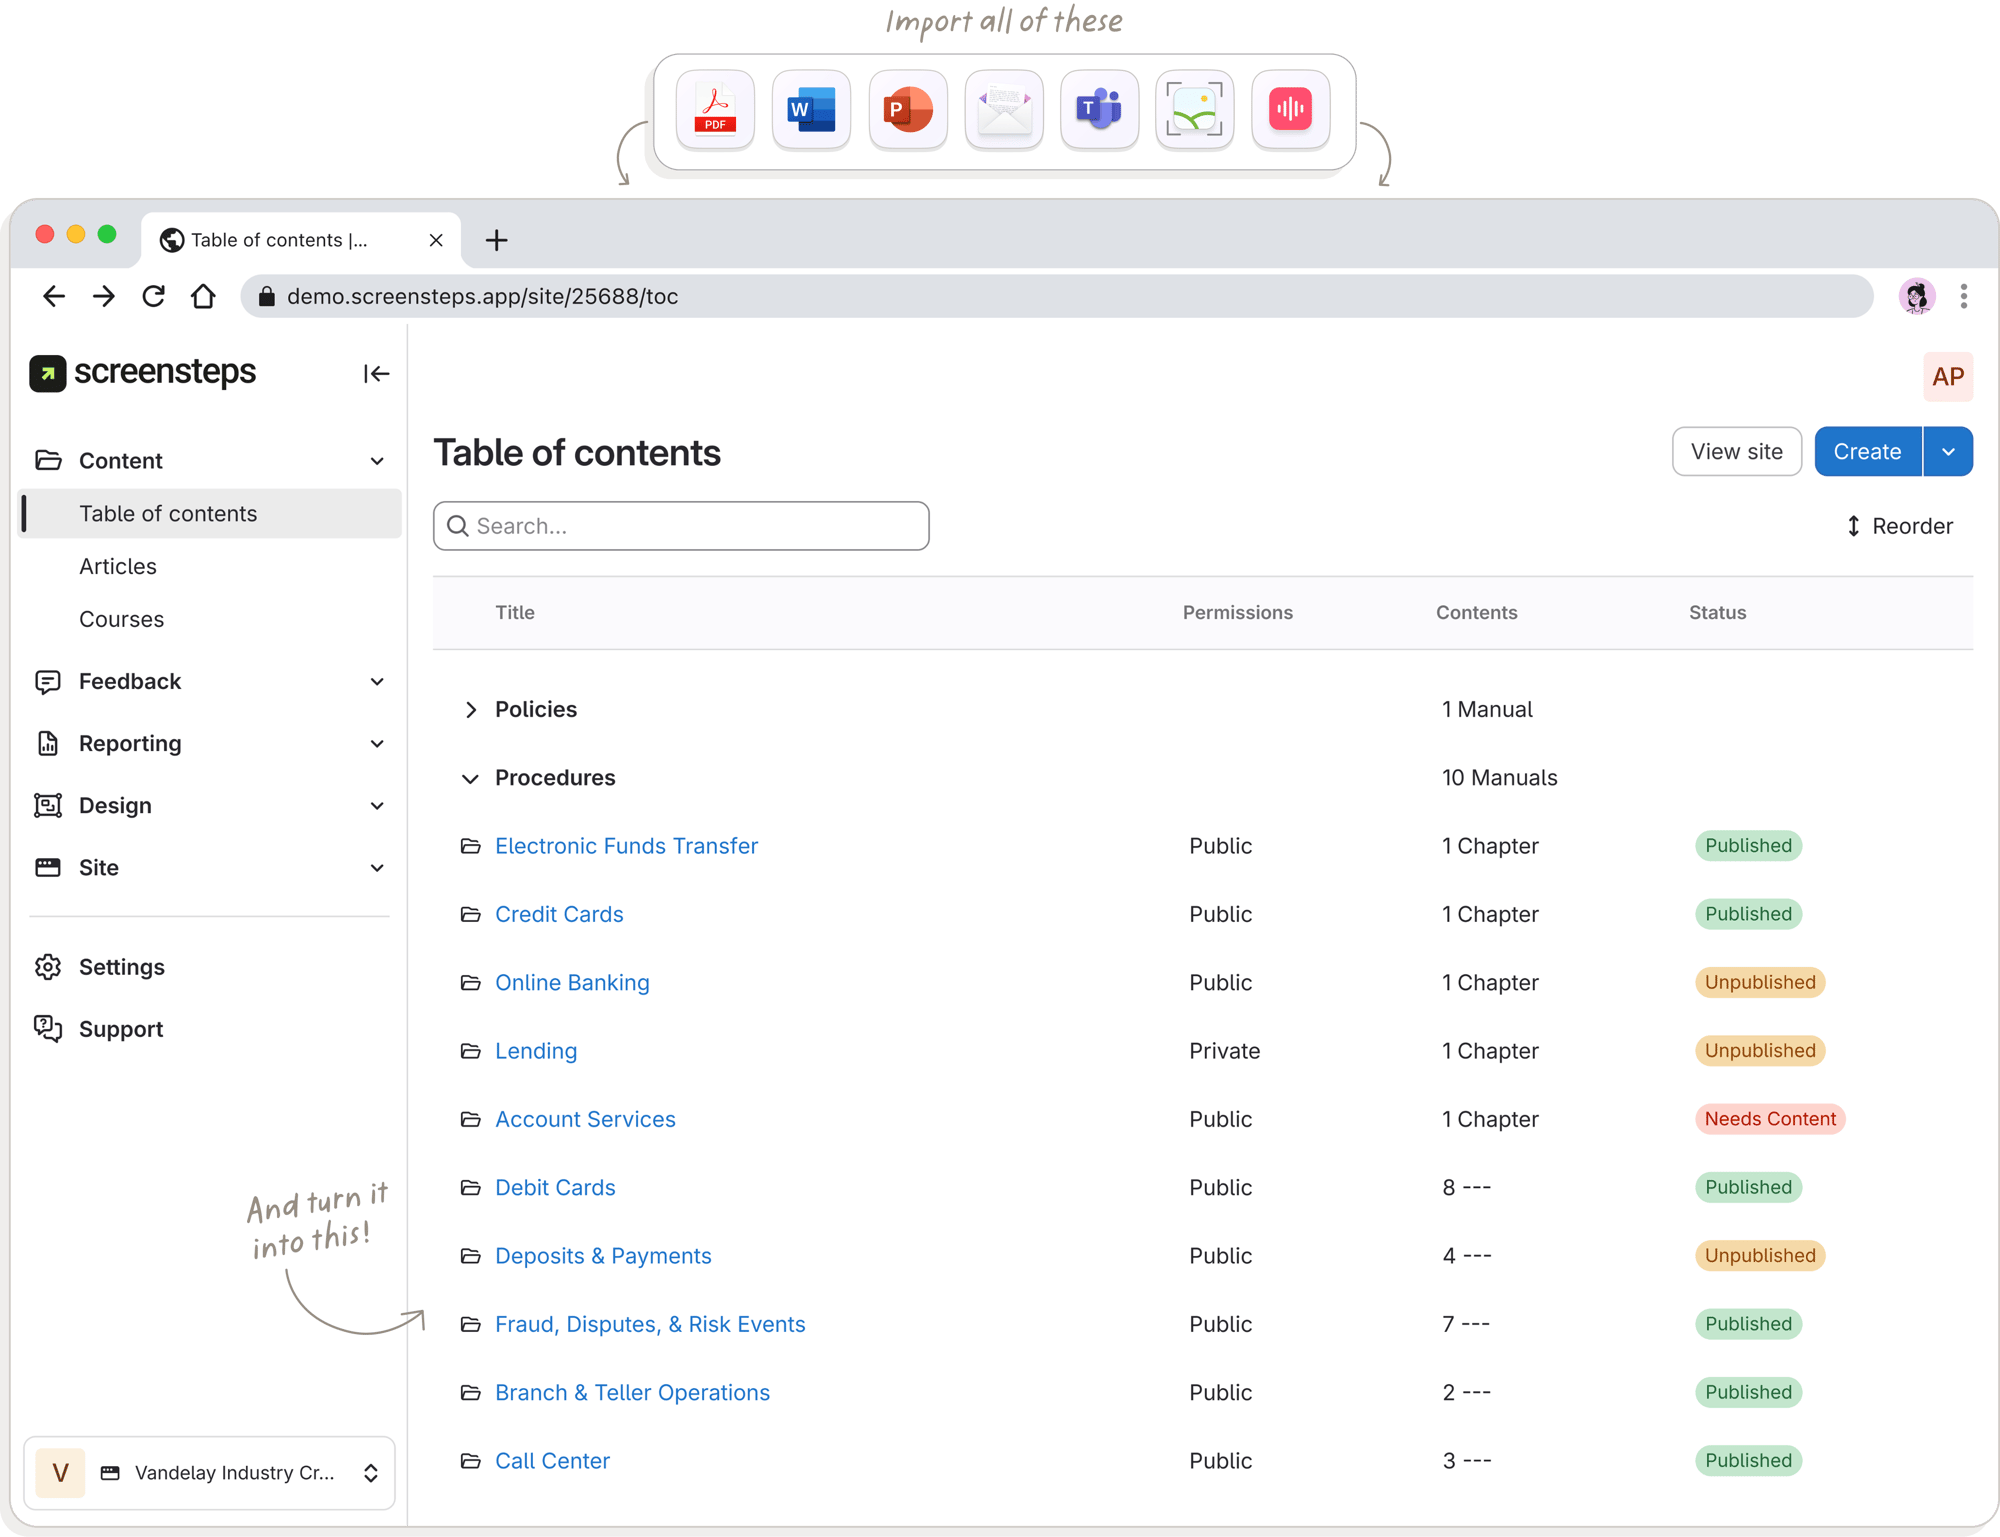
Task: Collapse the Procedures section
Action: [470, 778]
